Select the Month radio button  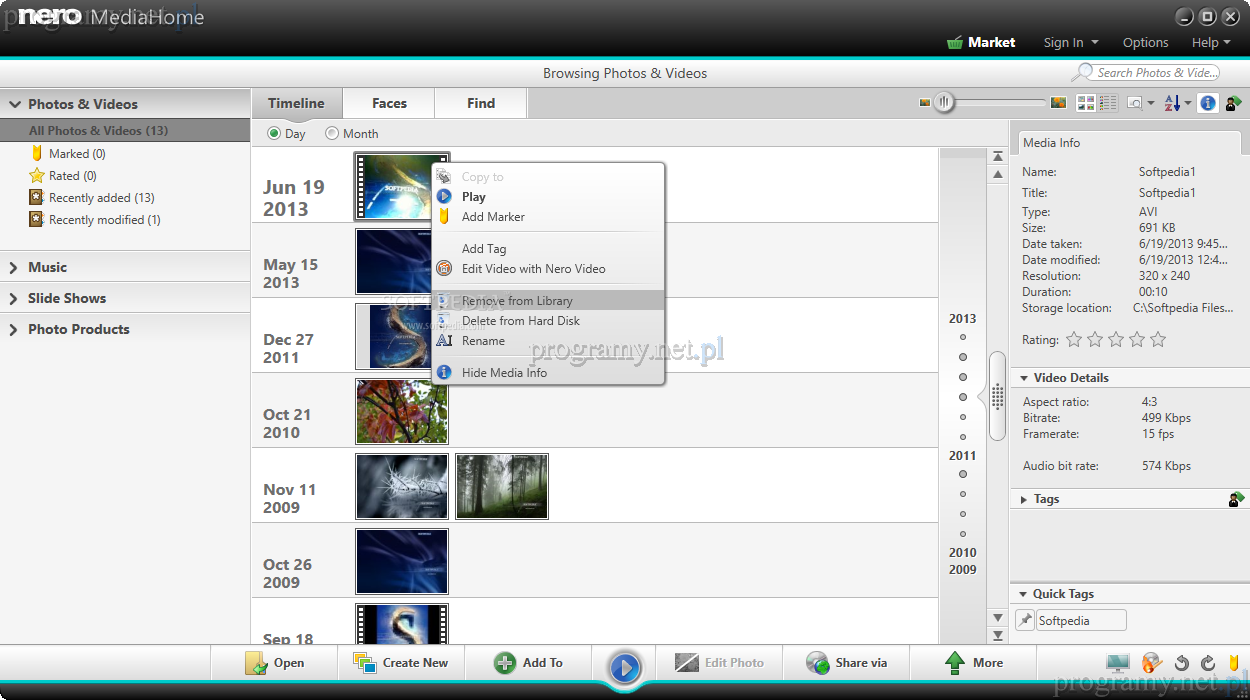[x=332, y=134]
